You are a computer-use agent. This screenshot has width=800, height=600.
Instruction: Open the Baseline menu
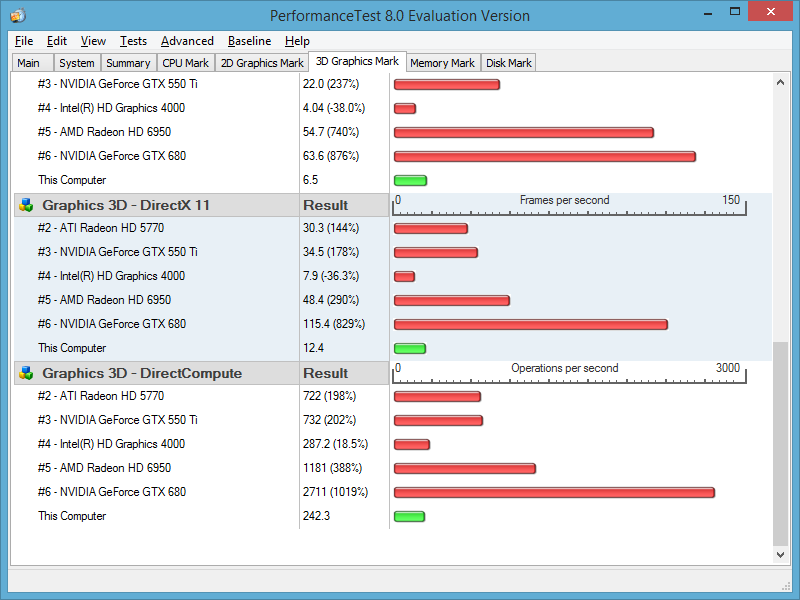click(x=249, y=41)
